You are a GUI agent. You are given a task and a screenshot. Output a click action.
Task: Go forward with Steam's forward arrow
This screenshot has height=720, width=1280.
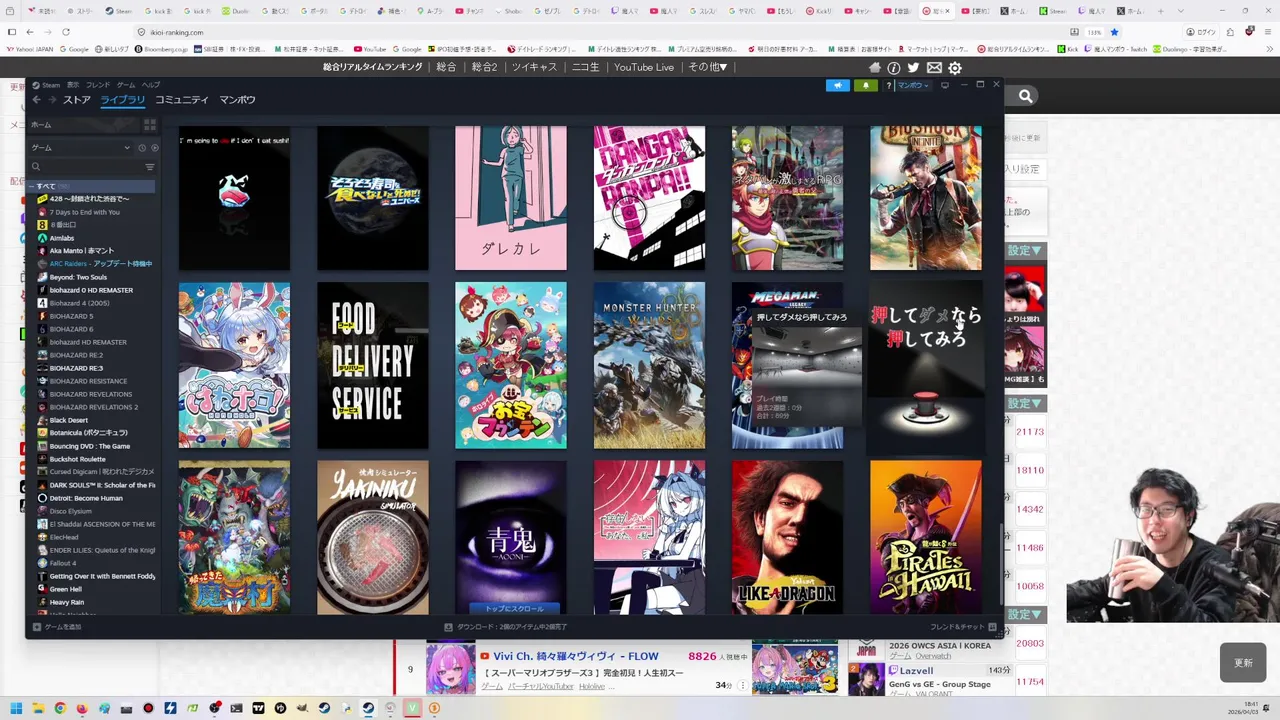[x=51, y=100]
